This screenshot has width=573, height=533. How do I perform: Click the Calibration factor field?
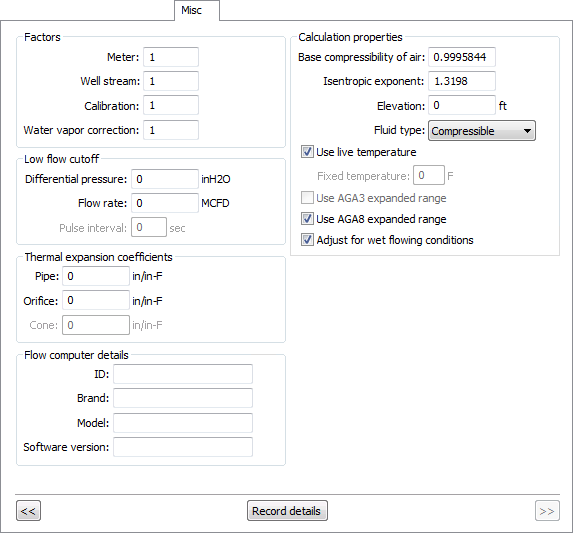tap(171, 106)
